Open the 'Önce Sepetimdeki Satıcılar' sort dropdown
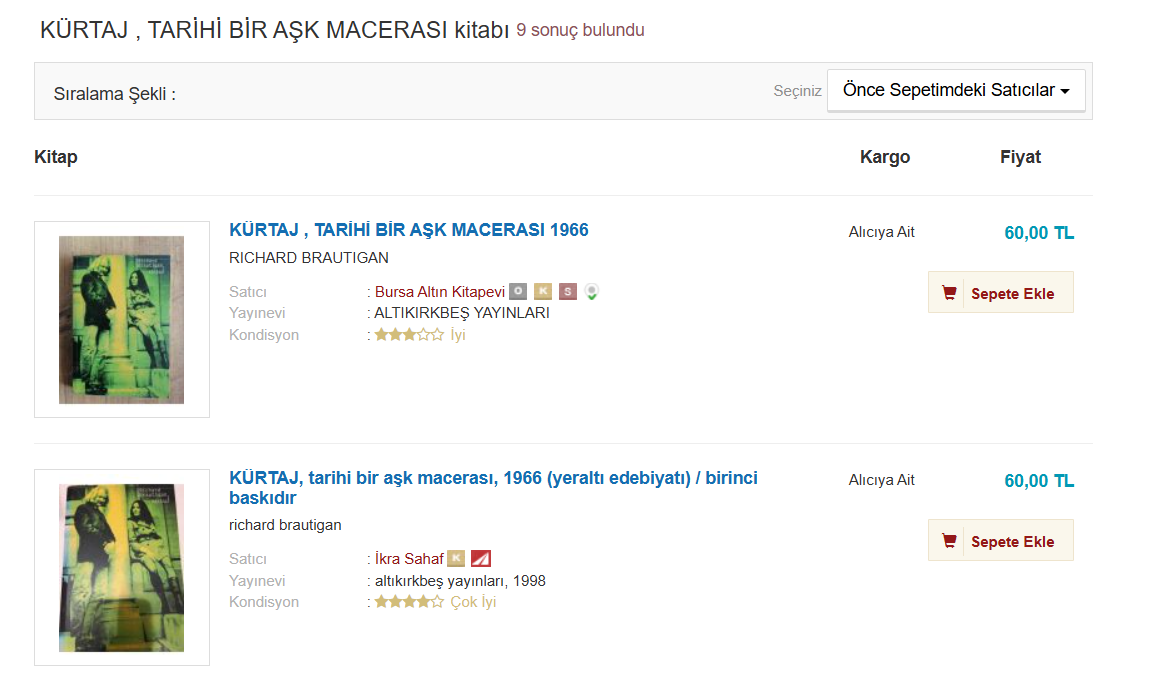 pyautogui.click(x=955, y=90)
